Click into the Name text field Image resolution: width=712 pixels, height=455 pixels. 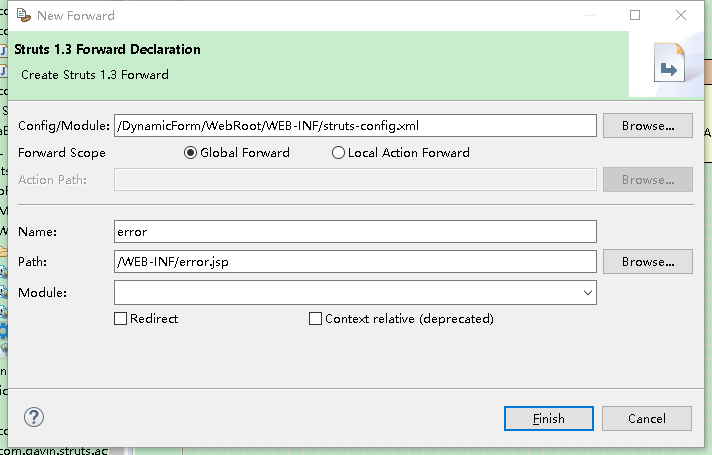355,232
